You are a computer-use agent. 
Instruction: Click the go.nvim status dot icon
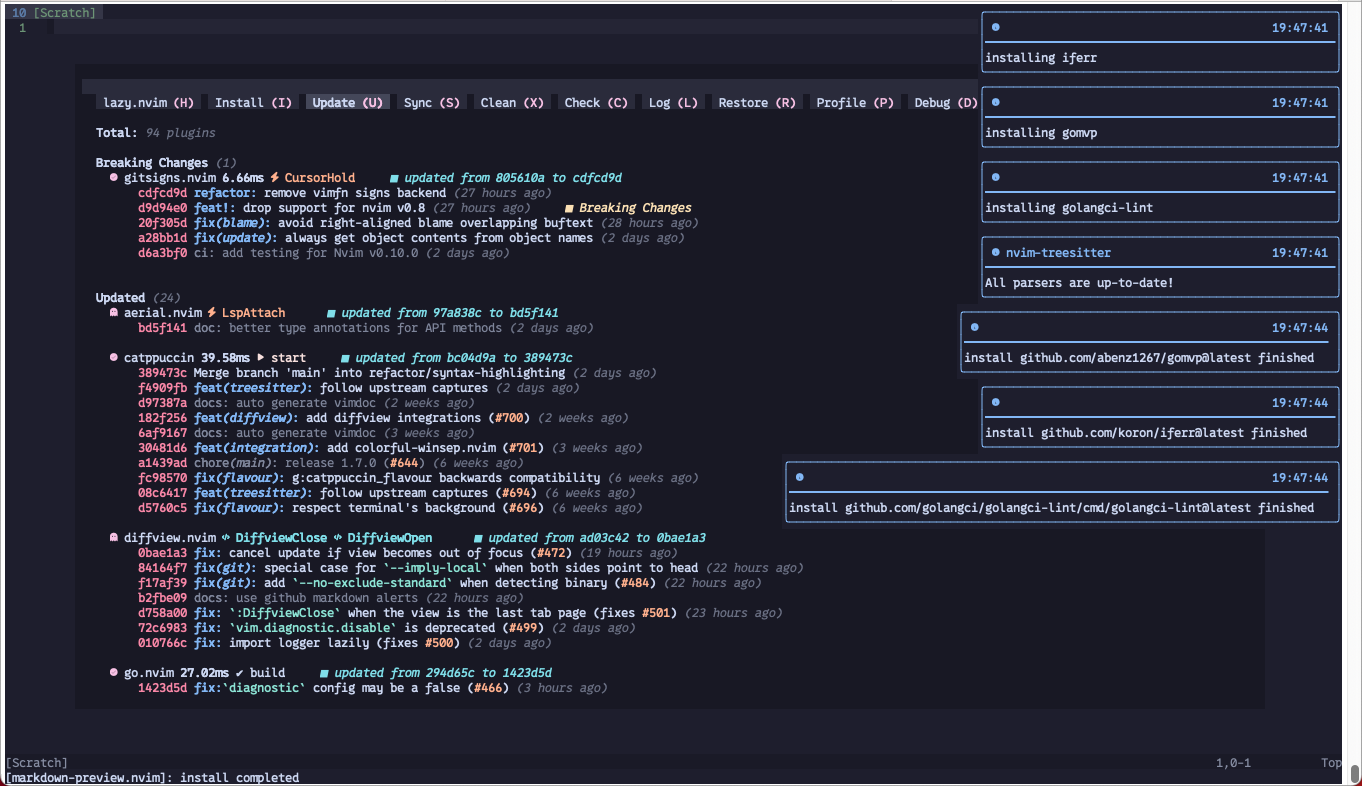[114, 673]
